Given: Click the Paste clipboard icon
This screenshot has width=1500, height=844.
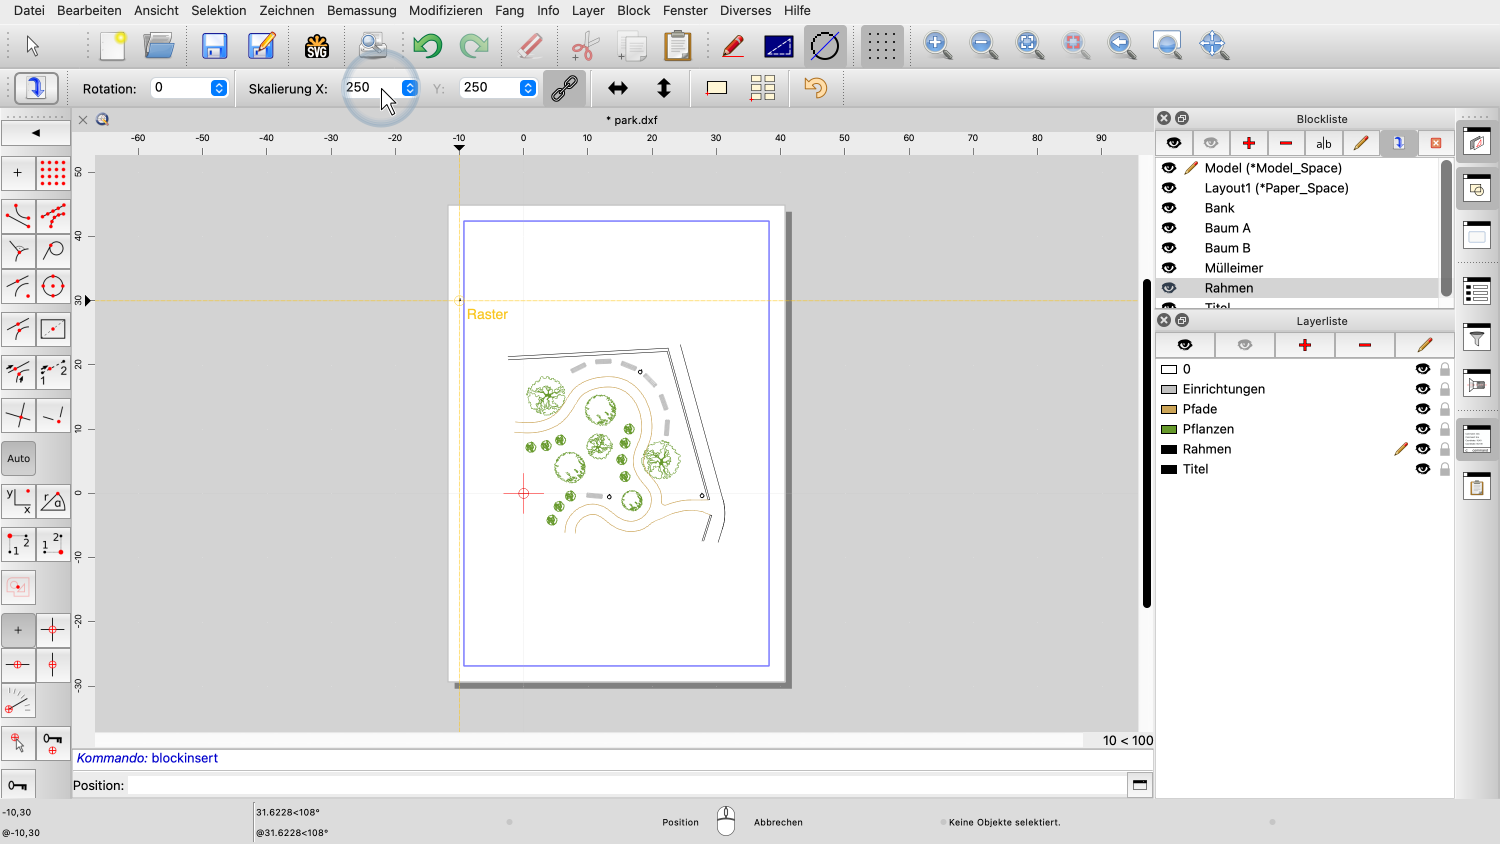Looking at the screenshot, I should (678, 46).
